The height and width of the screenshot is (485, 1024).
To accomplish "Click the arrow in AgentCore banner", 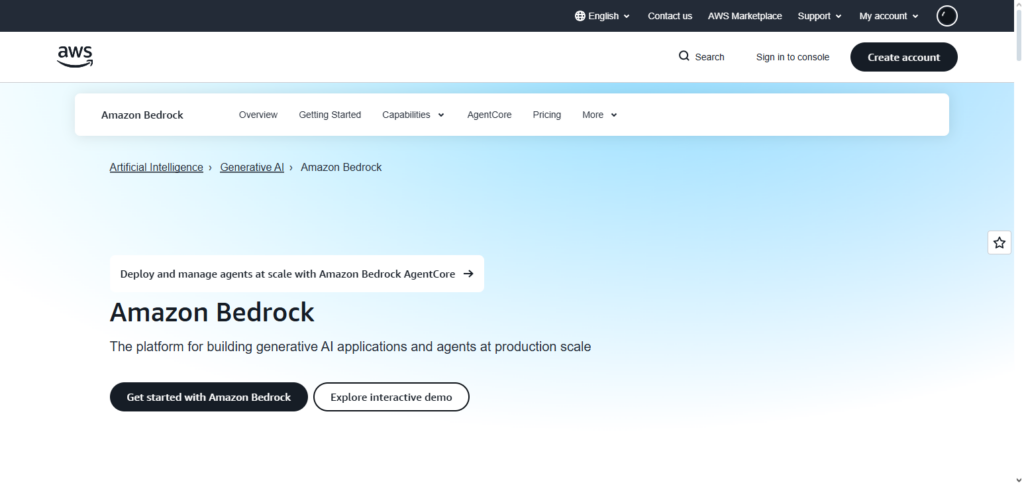I will point(468,274).
